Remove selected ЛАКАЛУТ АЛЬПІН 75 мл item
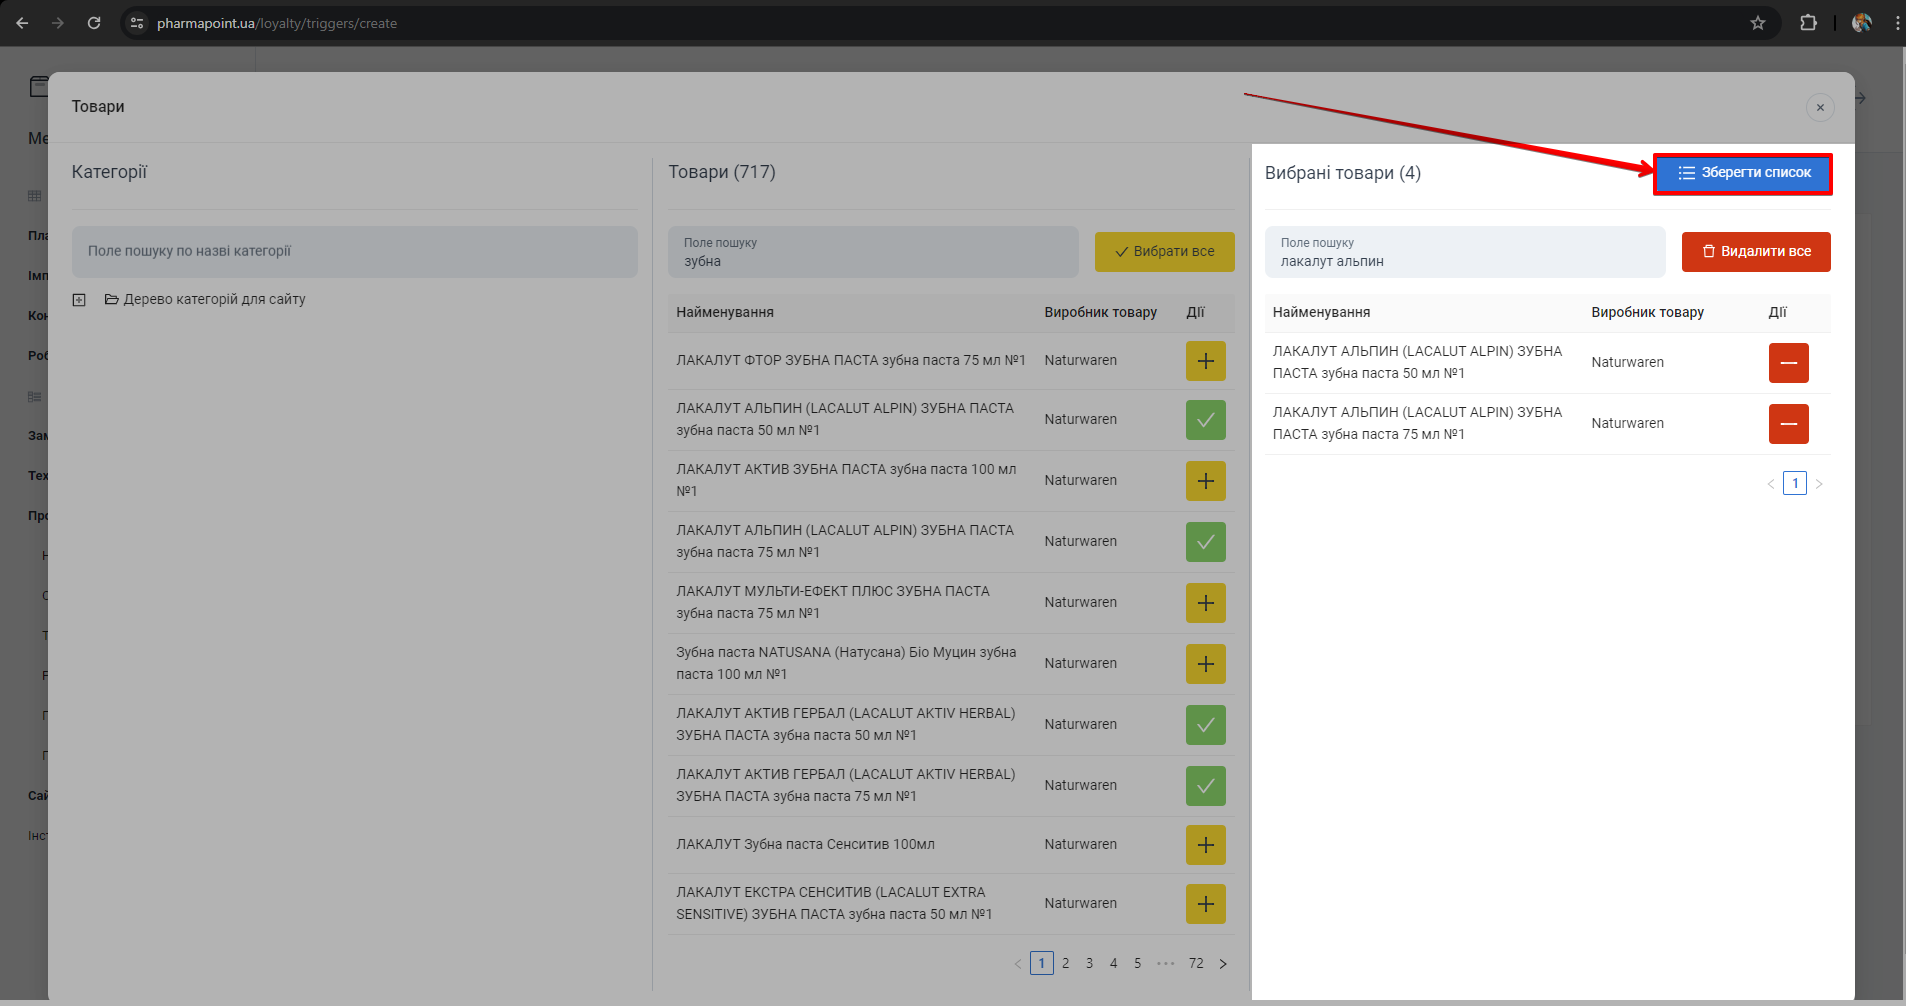 tap(1788, 424)
